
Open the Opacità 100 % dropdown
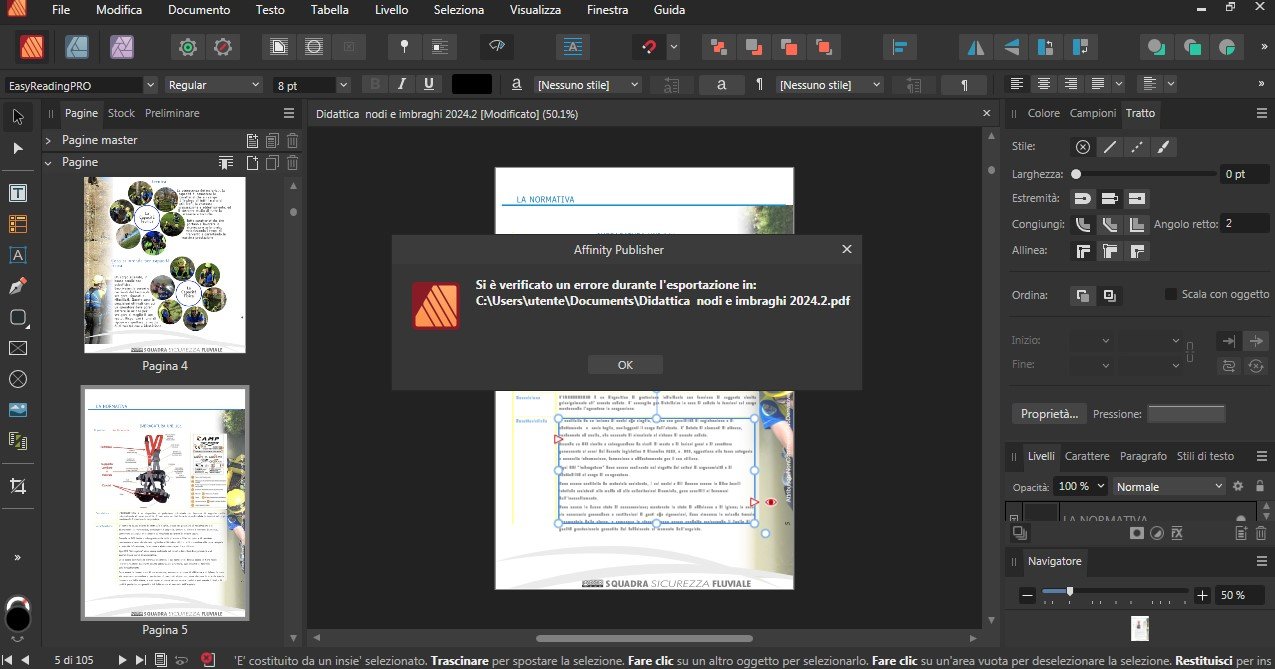click(x=1101, y=486)
